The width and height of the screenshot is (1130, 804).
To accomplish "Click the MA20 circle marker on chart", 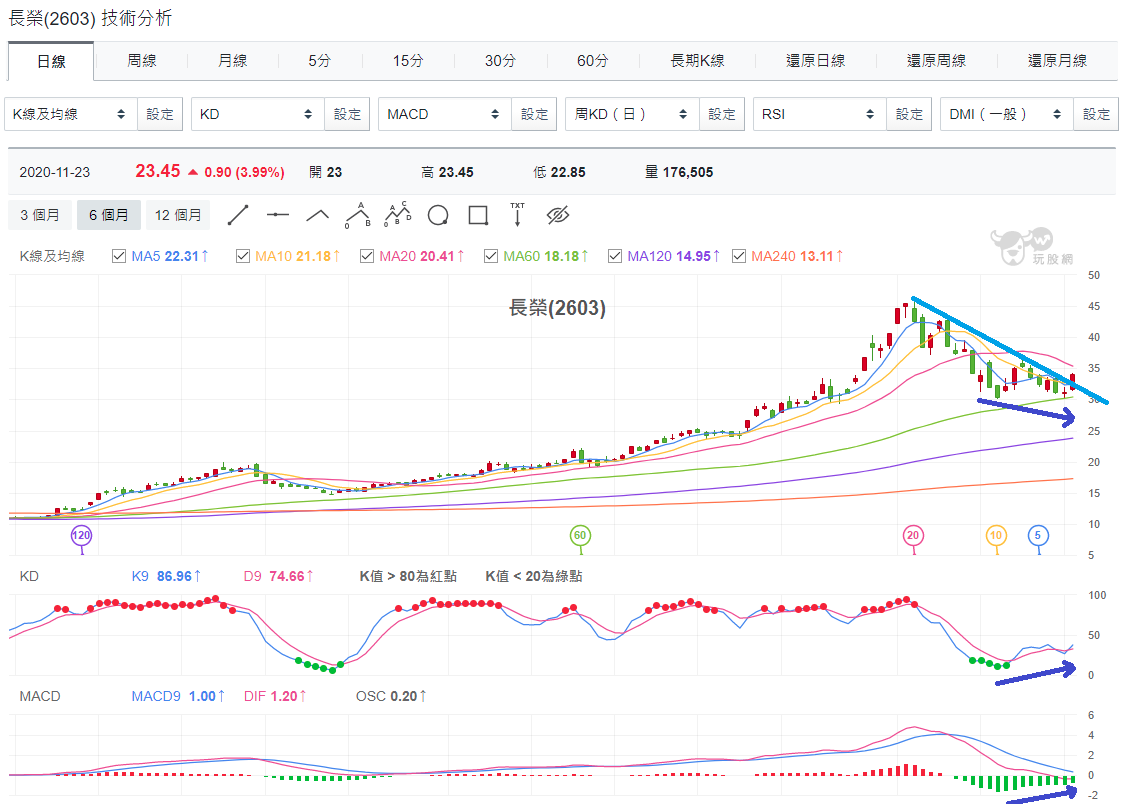I will coord(913,535).
